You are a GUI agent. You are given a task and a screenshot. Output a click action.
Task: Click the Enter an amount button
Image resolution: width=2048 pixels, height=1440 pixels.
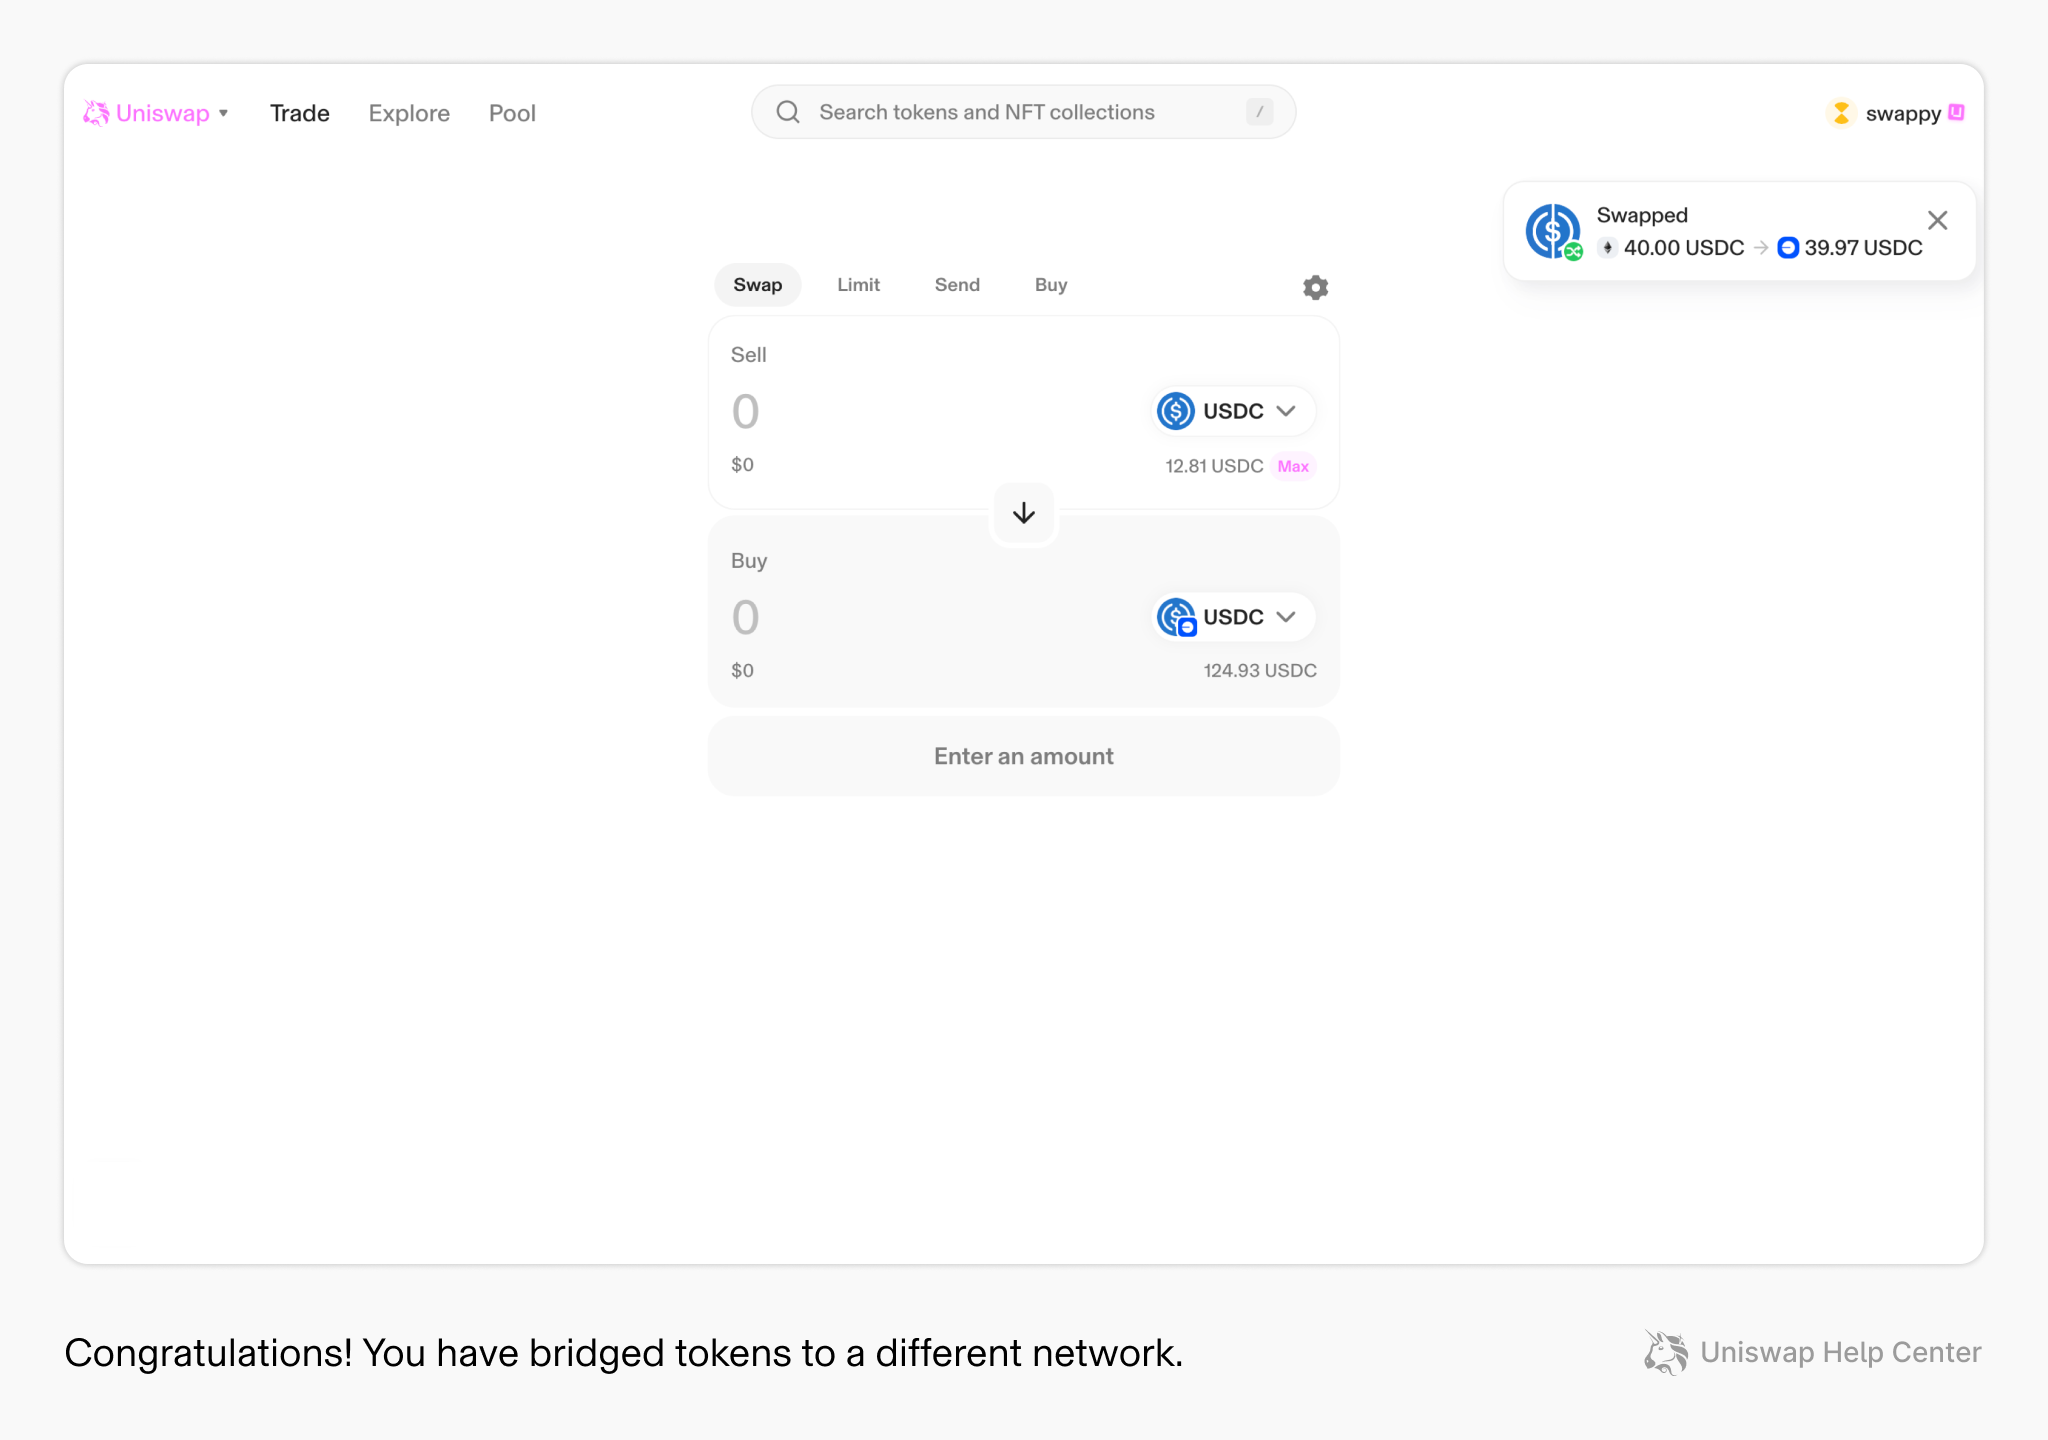[x=1023, y=756]
